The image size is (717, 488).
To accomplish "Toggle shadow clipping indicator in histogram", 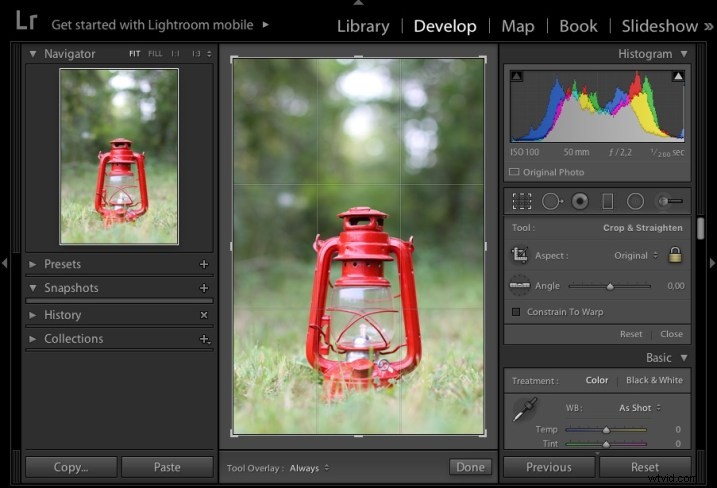I will pyautogui.click(x=517, y=76).
